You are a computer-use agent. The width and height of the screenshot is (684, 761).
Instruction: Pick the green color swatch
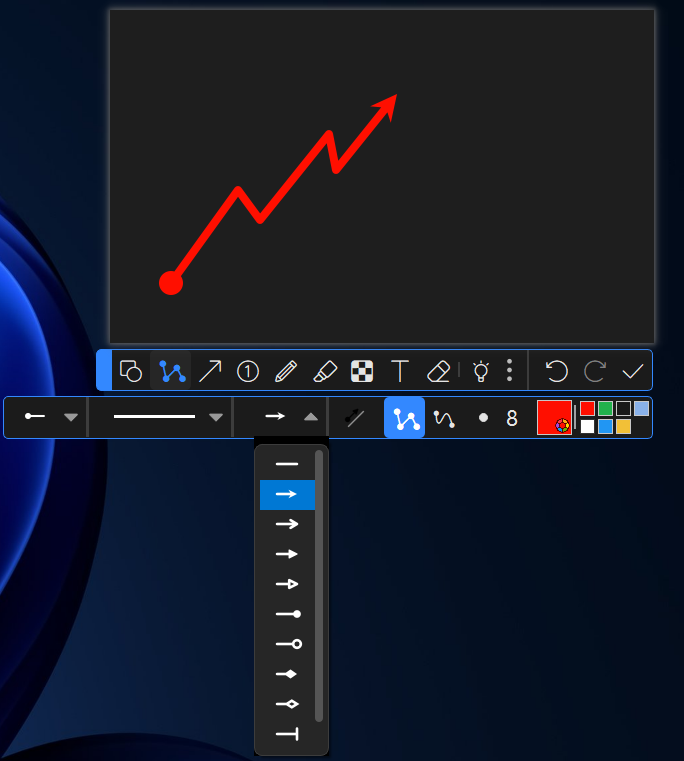pos(605,408)
